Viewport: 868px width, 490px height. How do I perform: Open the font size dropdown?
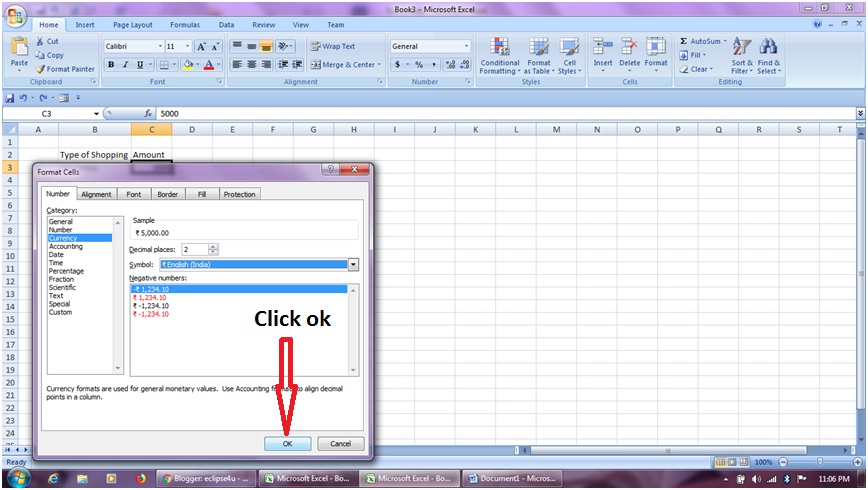[188, 47]
